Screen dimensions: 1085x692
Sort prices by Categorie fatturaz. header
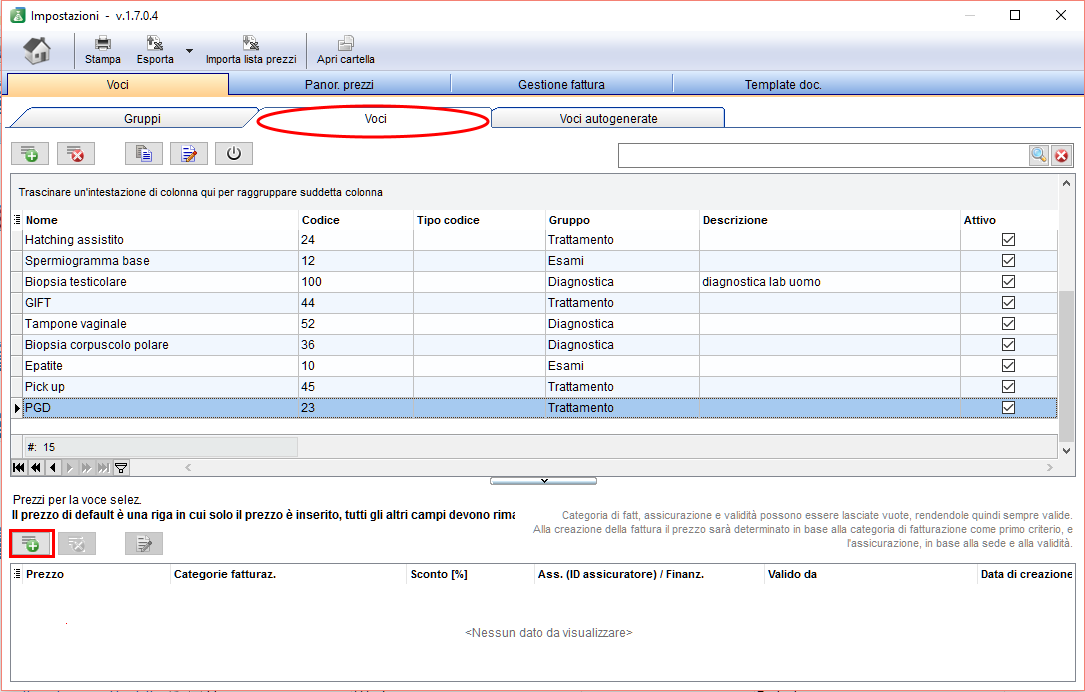[288, 574]
